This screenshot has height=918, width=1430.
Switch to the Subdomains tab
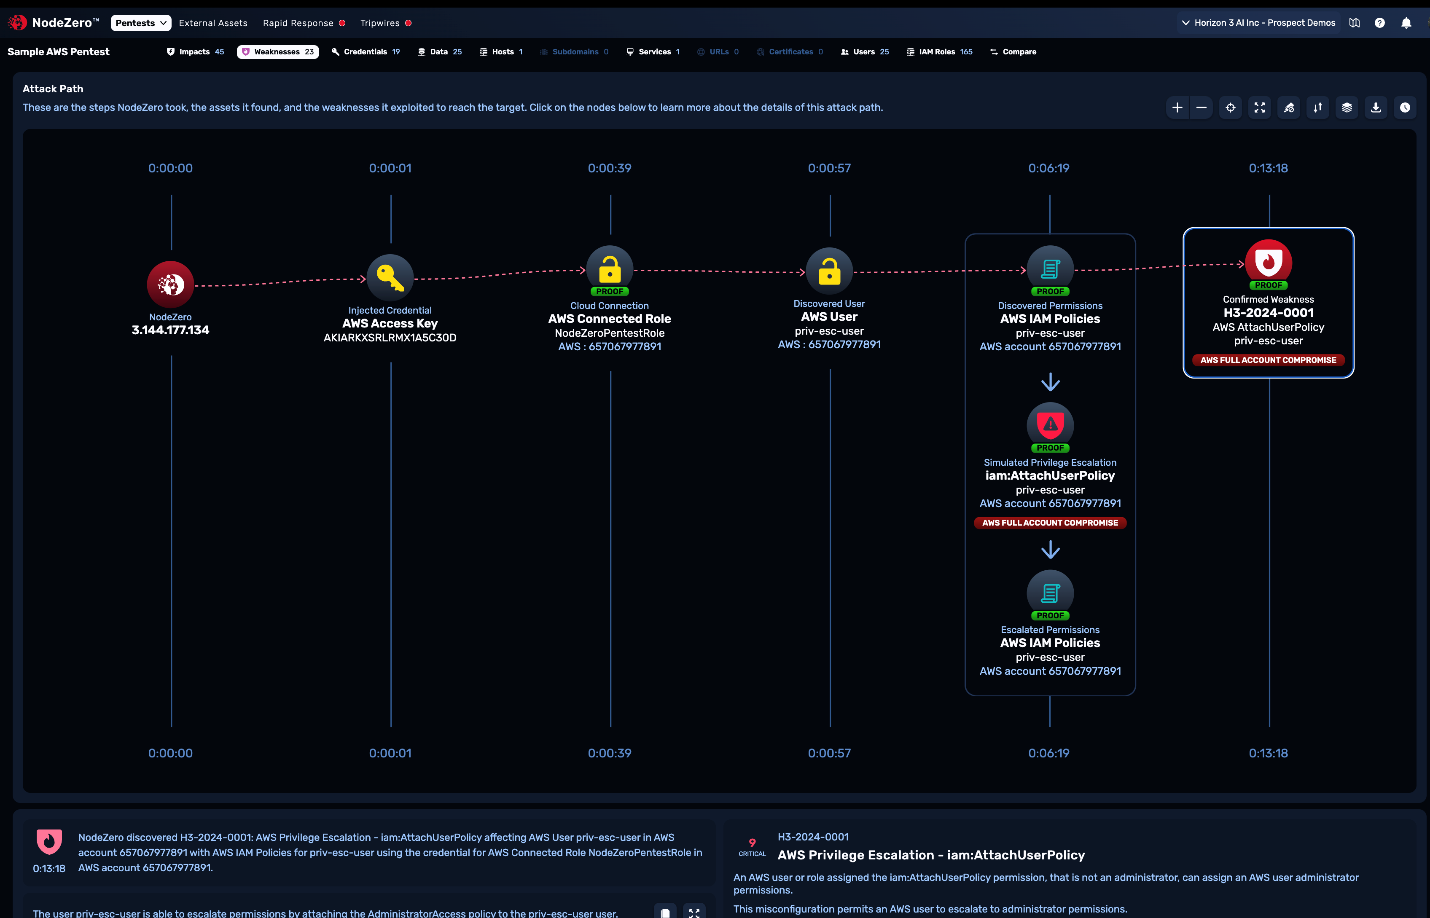[574, 52]
